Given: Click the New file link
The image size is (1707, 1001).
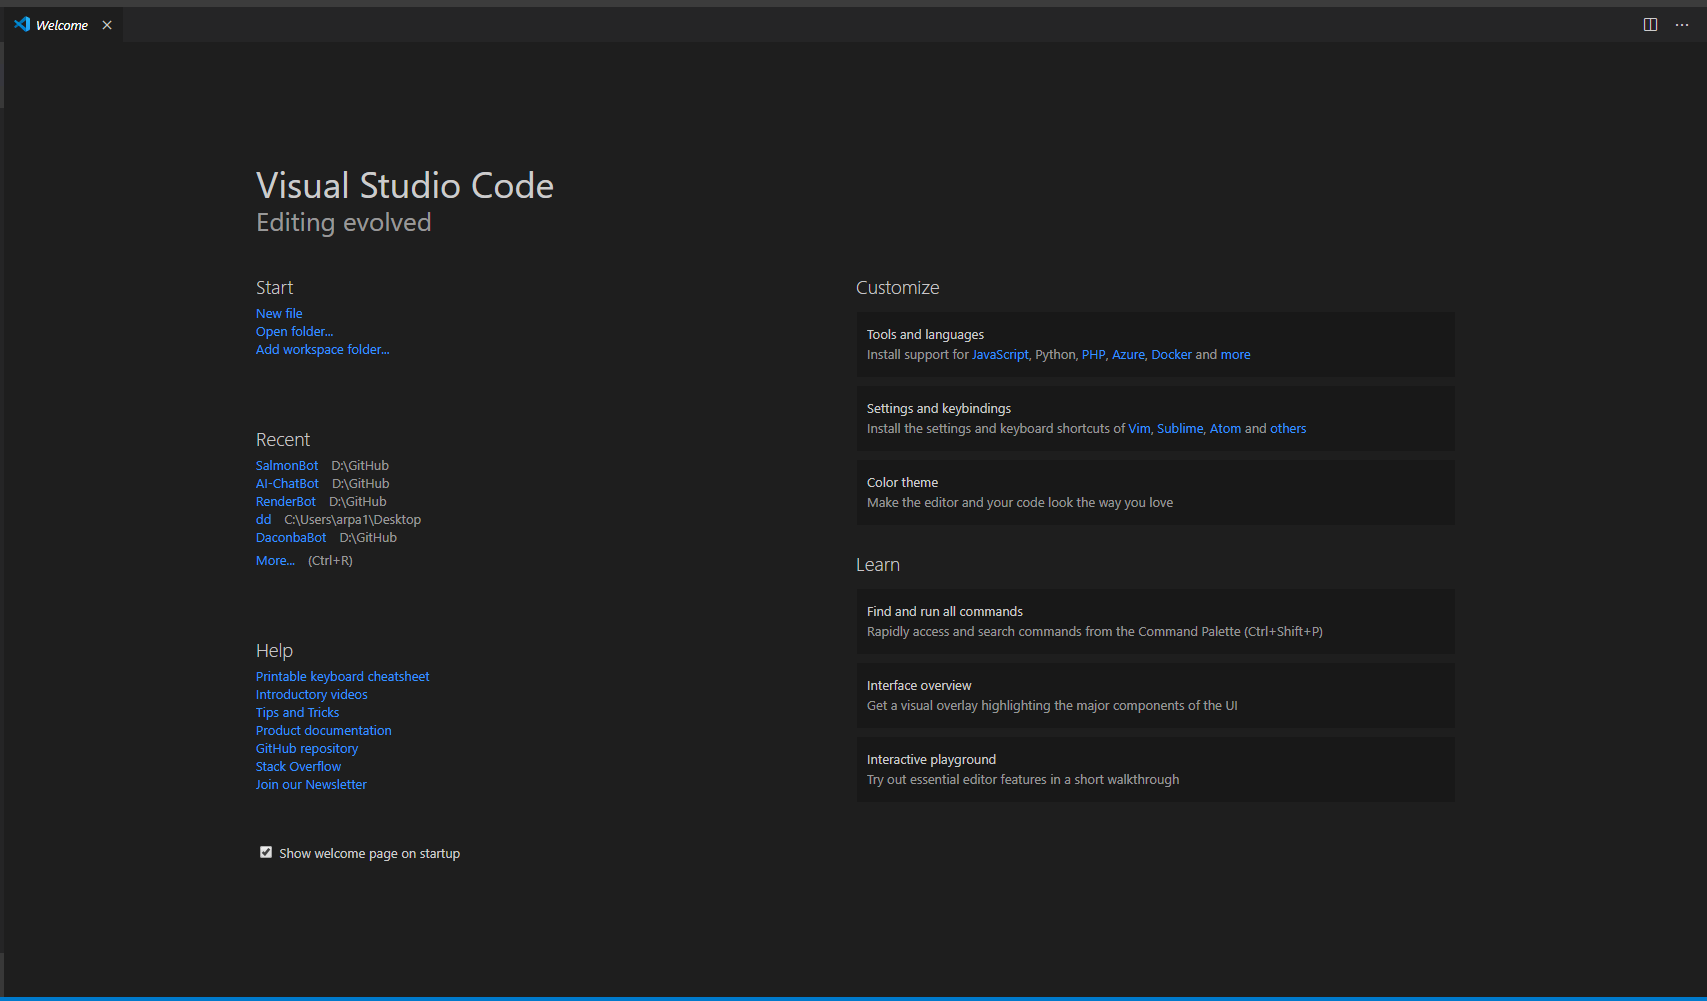Looking at the screenshot, I should click(279, 313).
